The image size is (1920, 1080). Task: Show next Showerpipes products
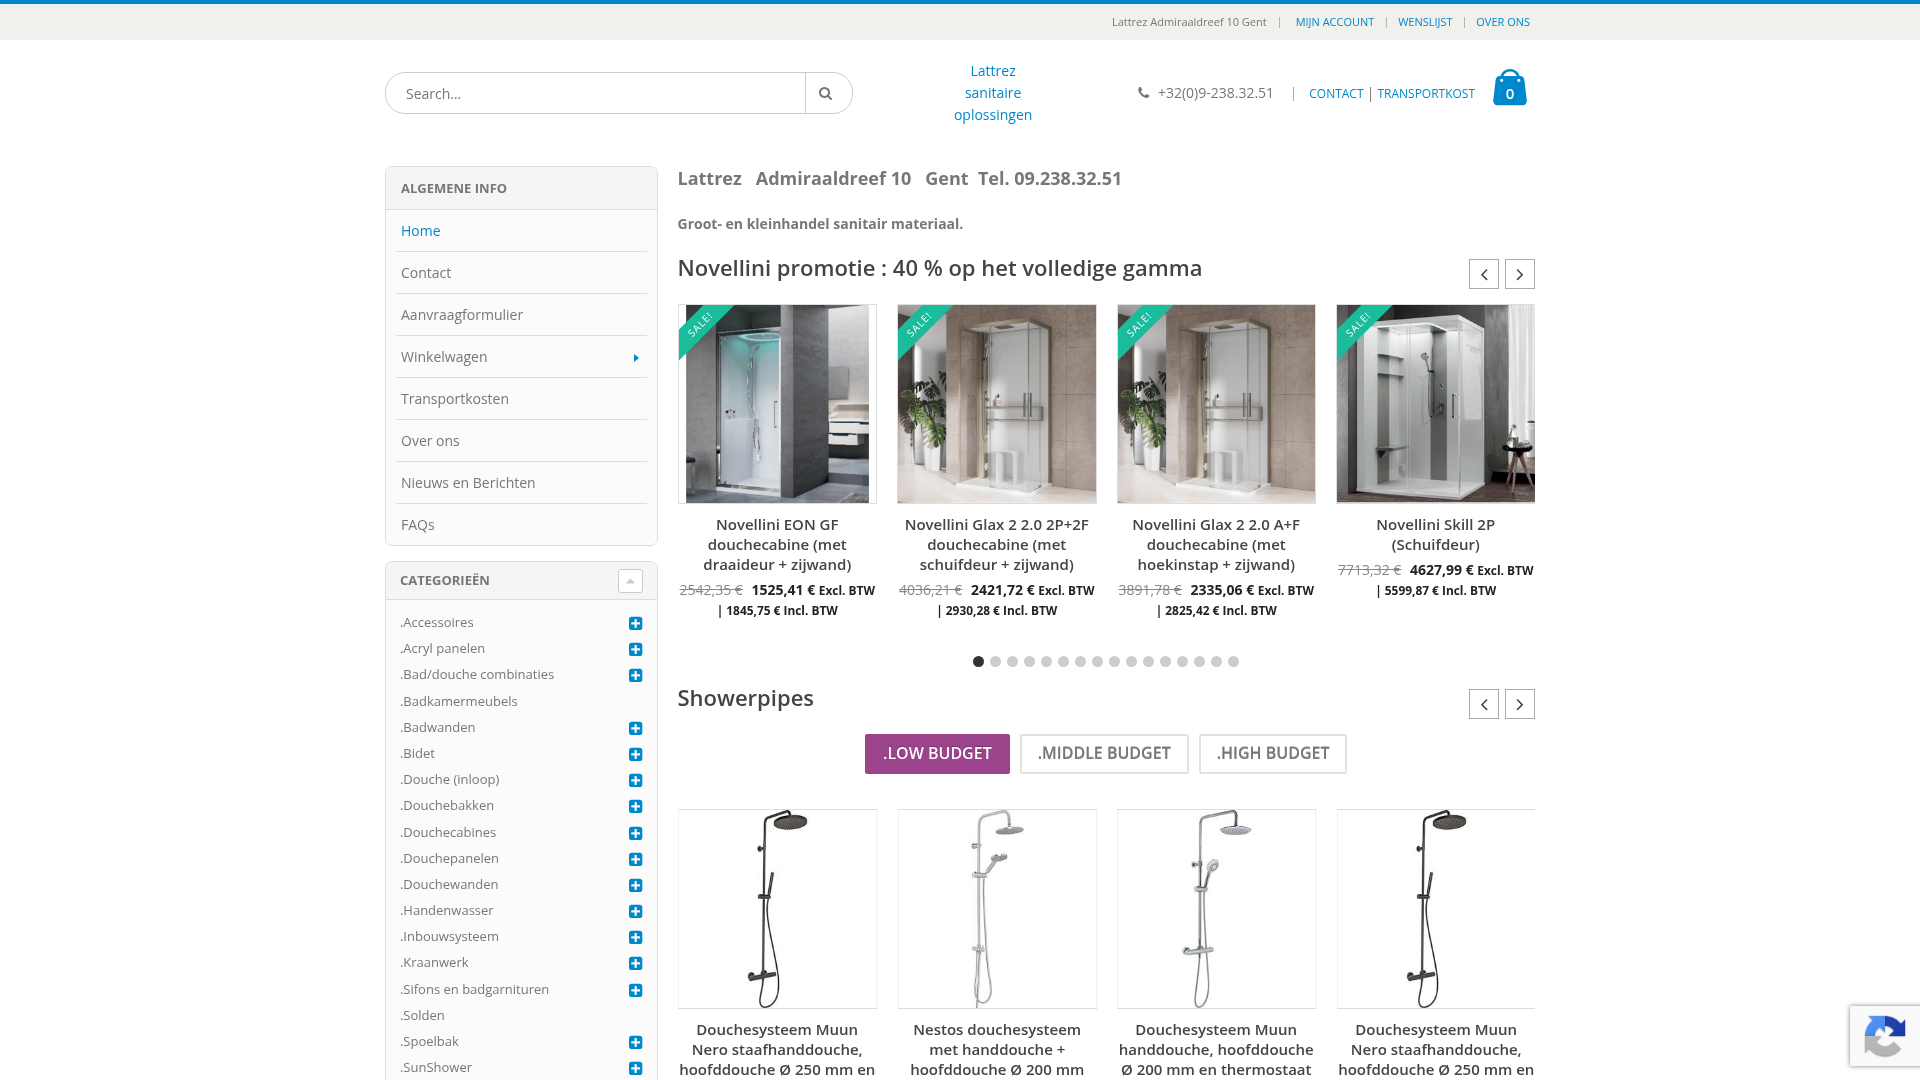[1520, 704]
